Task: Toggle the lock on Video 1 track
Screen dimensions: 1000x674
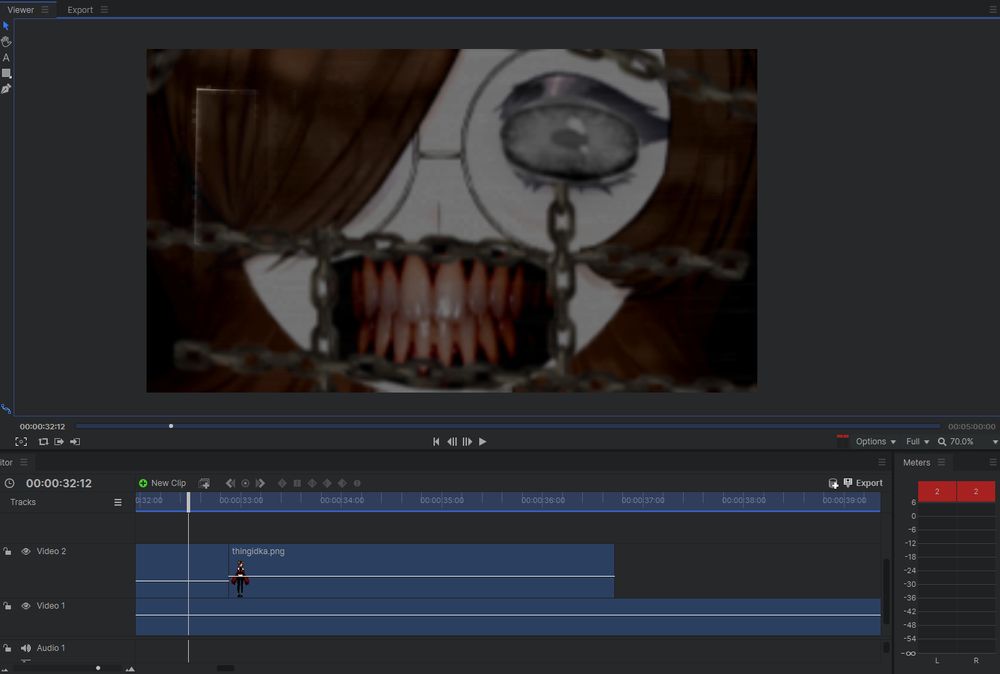Action: coord(7,606)
